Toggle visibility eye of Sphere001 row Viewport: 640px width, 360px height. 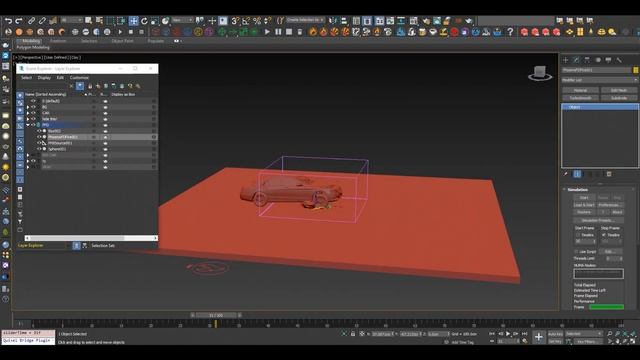39,149
